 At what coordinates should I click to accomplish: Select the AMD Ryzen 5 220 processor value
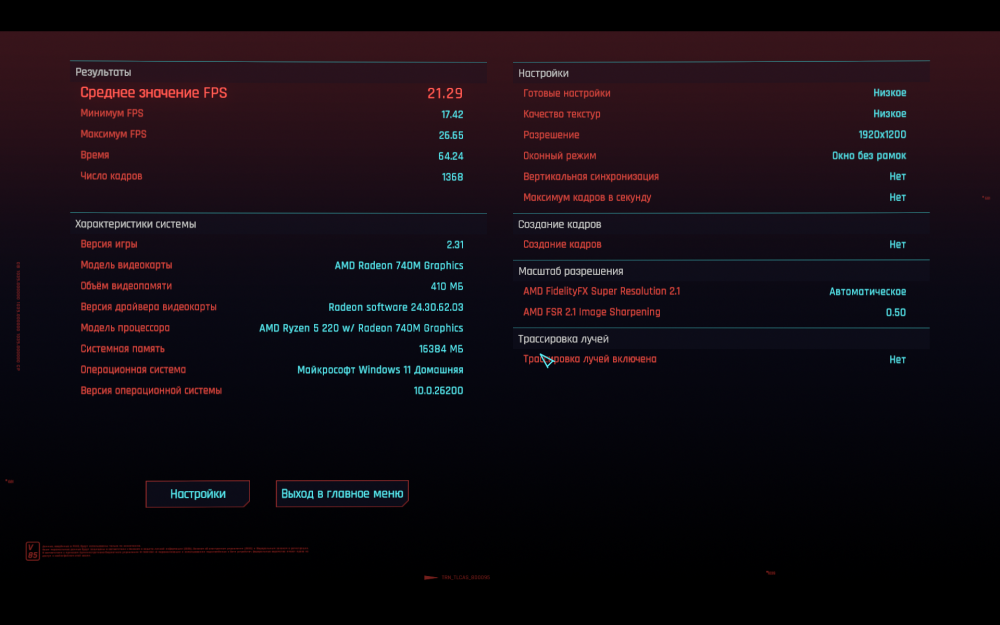(361, 328)
